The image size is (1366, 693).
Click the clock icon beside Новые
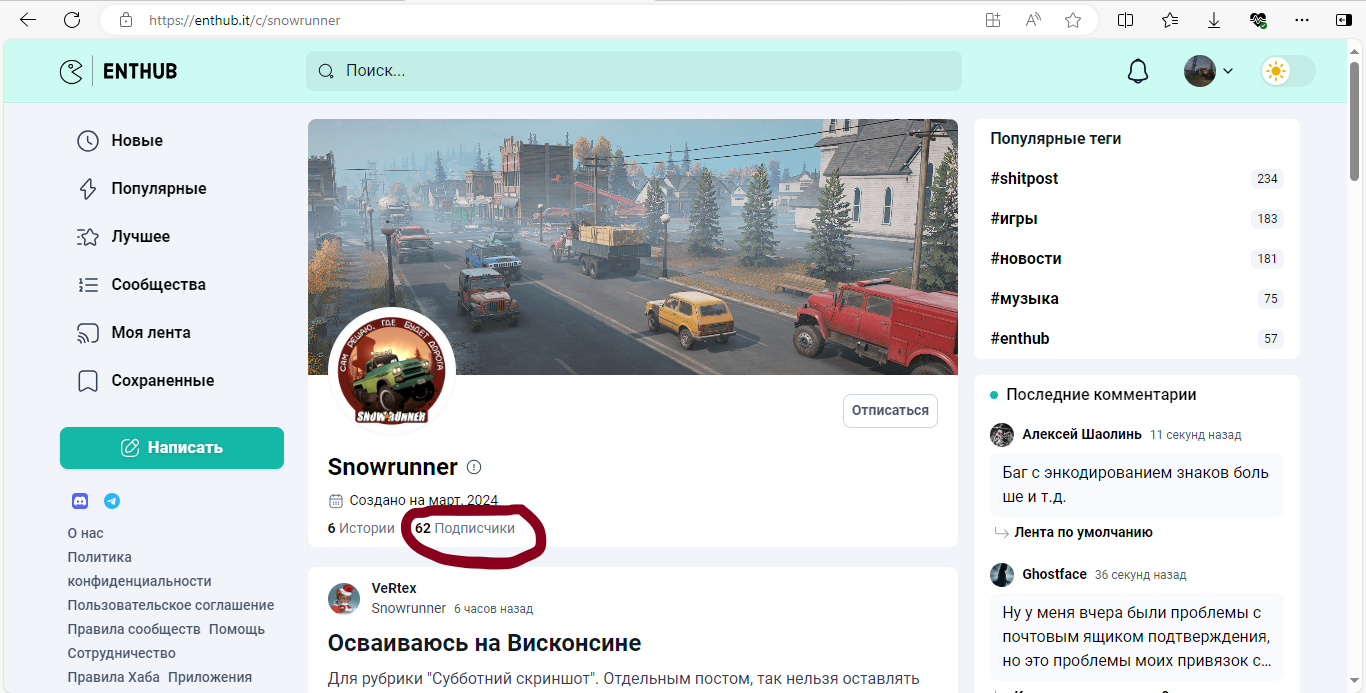[88, 141]
